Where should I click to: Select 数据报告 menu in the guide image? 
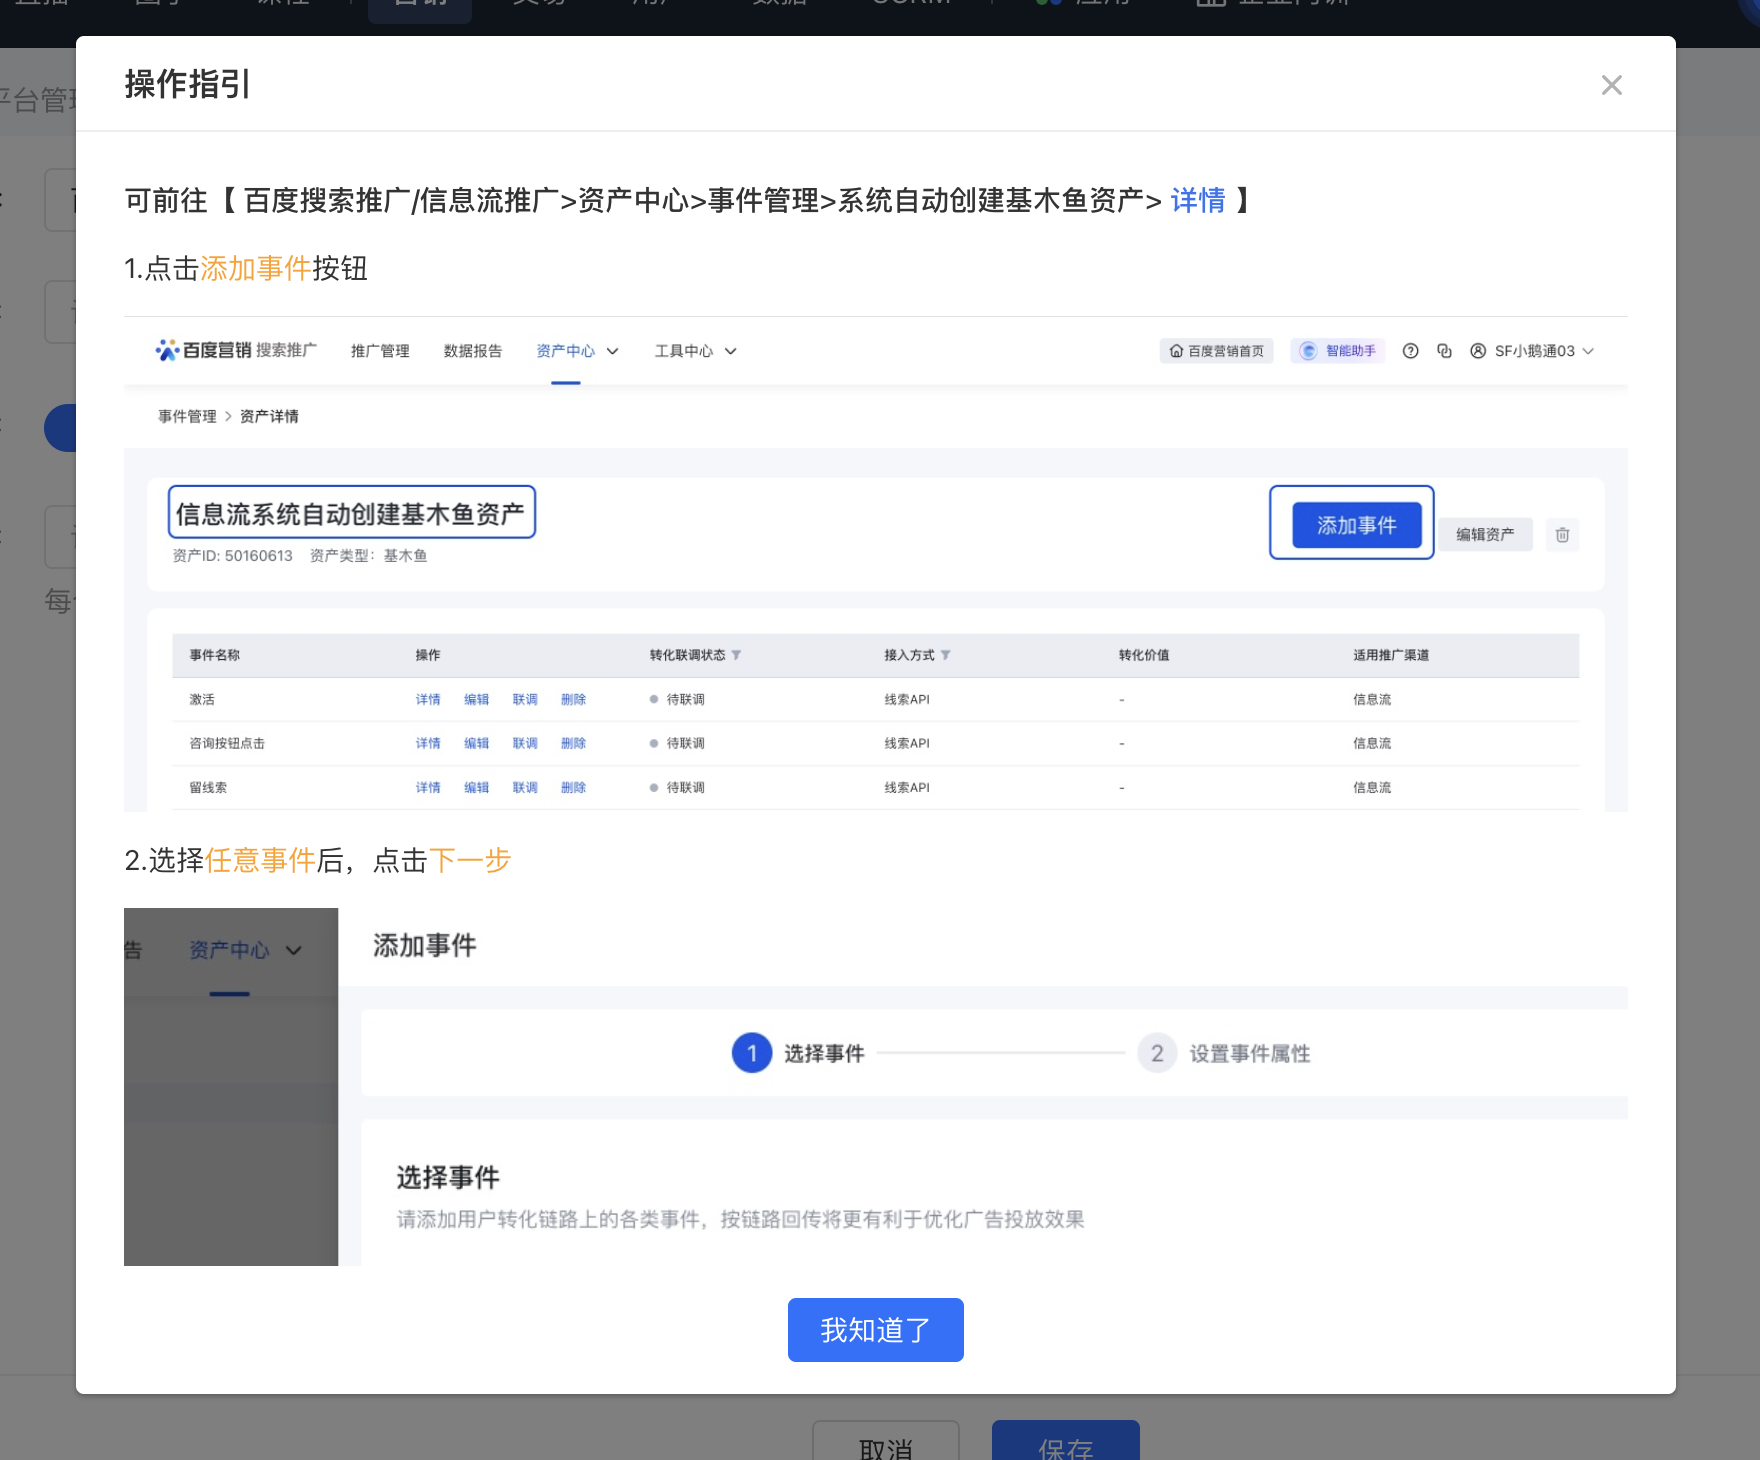pos(473,351)
